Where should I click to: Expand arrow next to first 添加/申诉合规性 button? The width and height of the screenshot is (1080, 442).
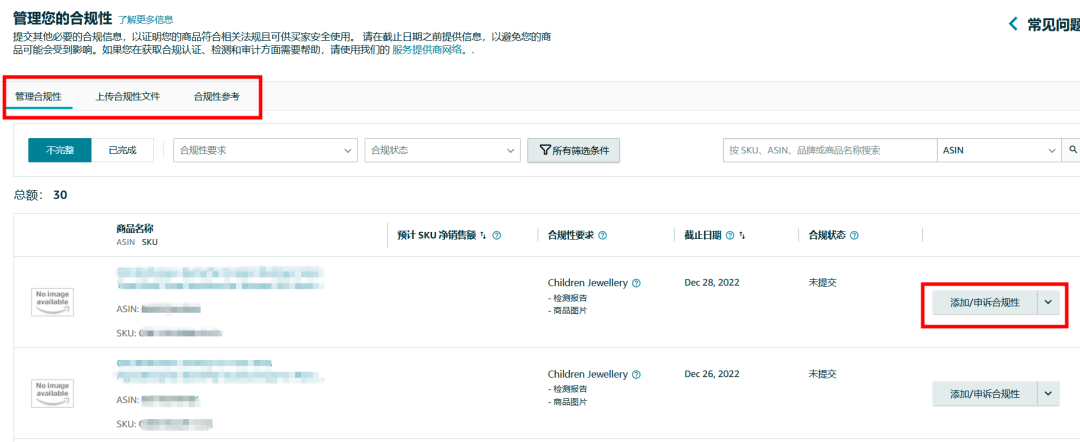coord(1048,301)
